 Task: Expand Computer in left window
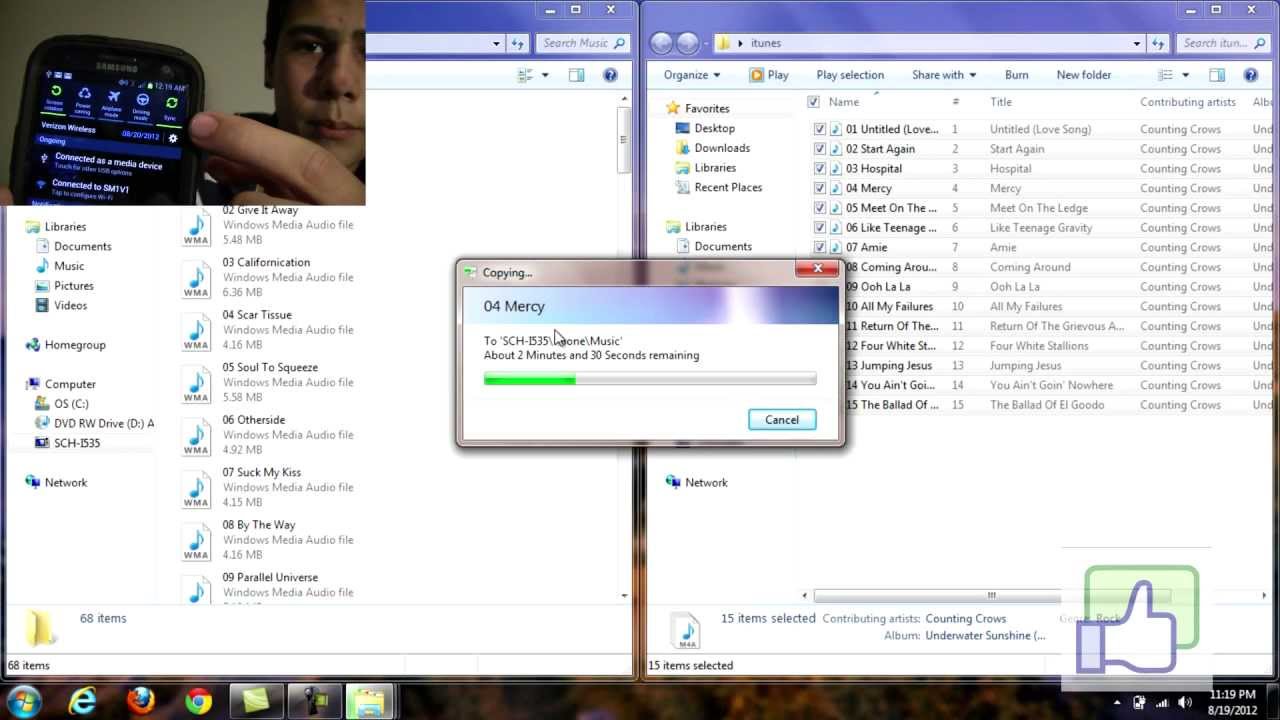click(70, 384)
